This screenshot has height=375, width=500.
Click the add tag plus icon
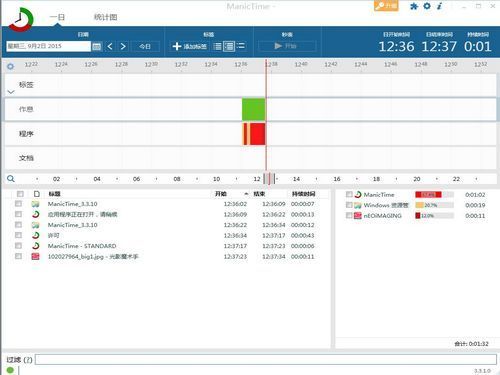177,46
